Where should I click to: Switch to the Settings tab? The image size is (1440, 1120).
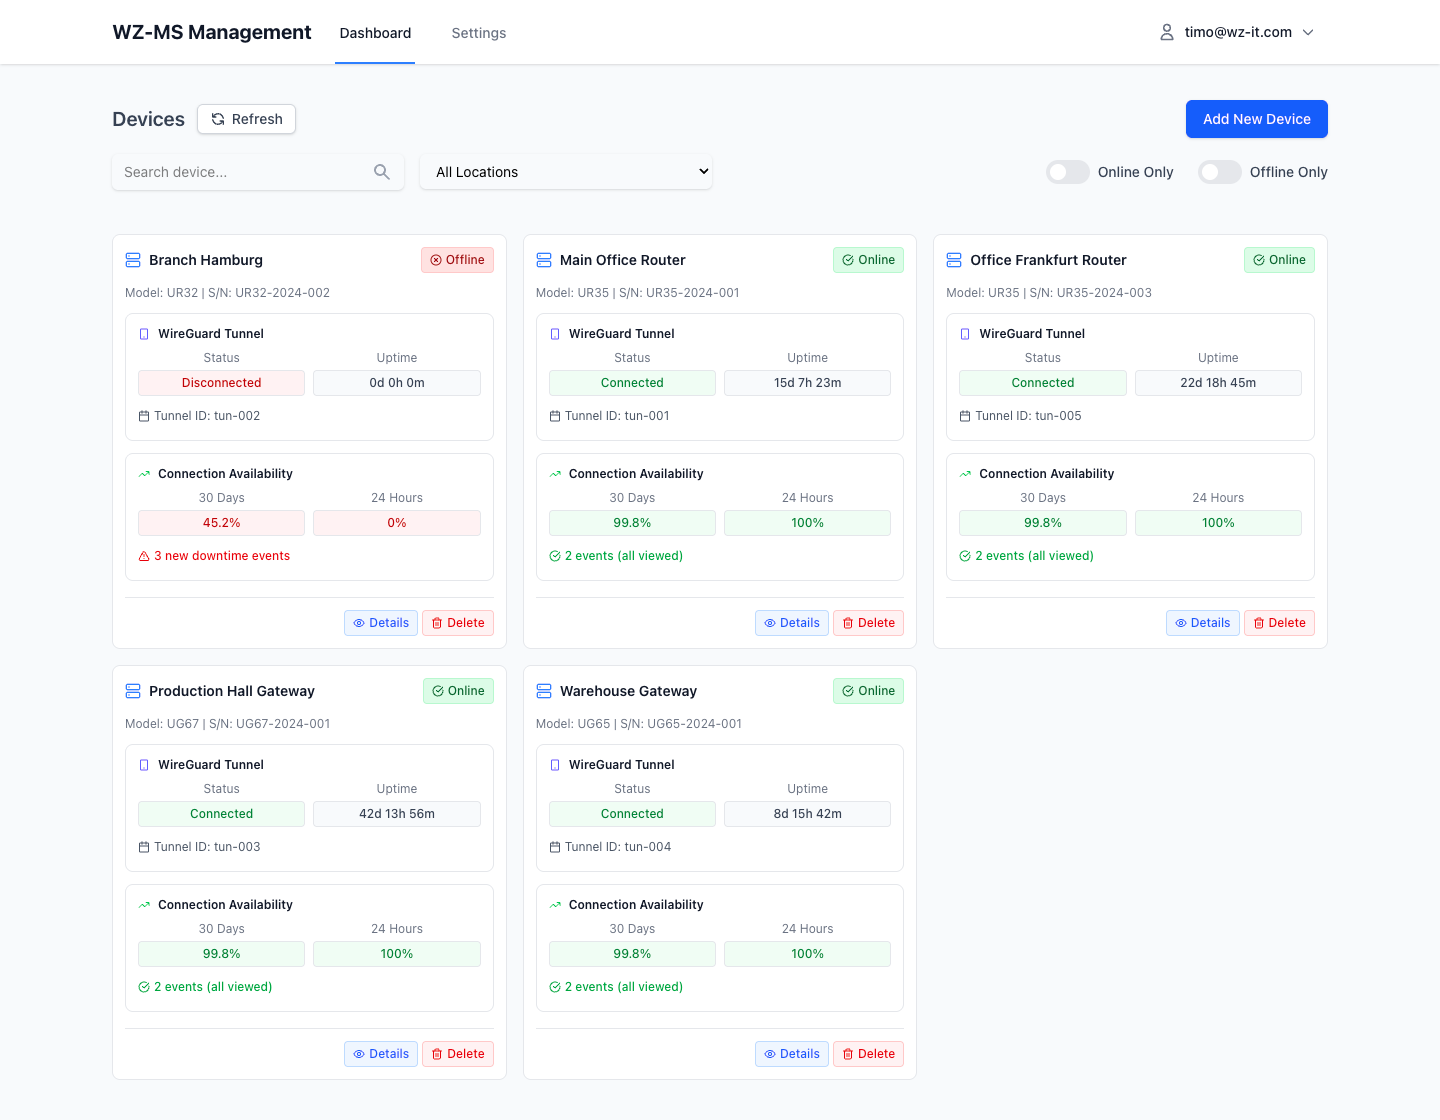pos(478,33)
